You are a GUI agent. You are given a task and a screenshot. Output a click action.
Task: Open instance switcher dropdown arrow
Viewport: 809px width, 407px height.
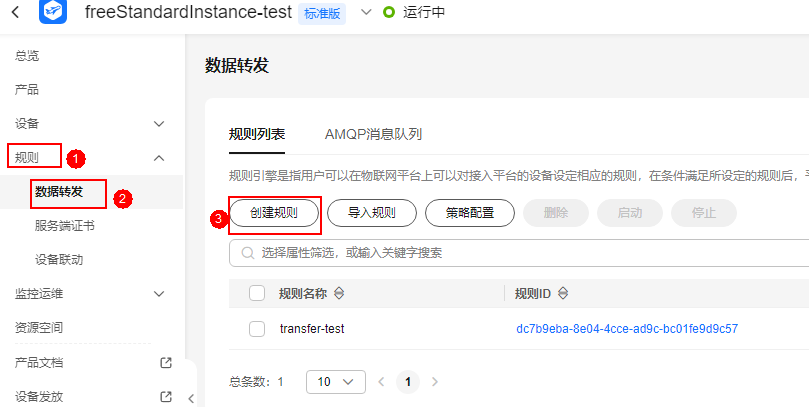365,13
